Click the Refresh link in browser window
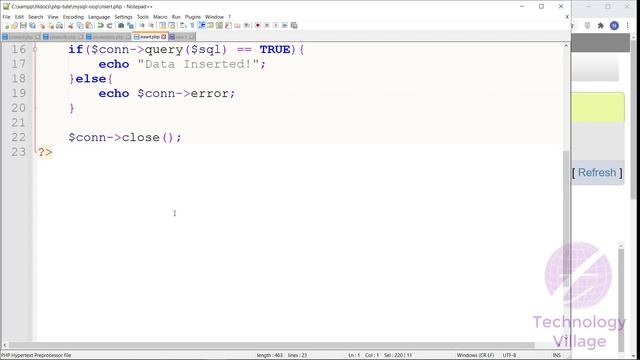Screen dimensions: 640x360 (x=597, y=173)
